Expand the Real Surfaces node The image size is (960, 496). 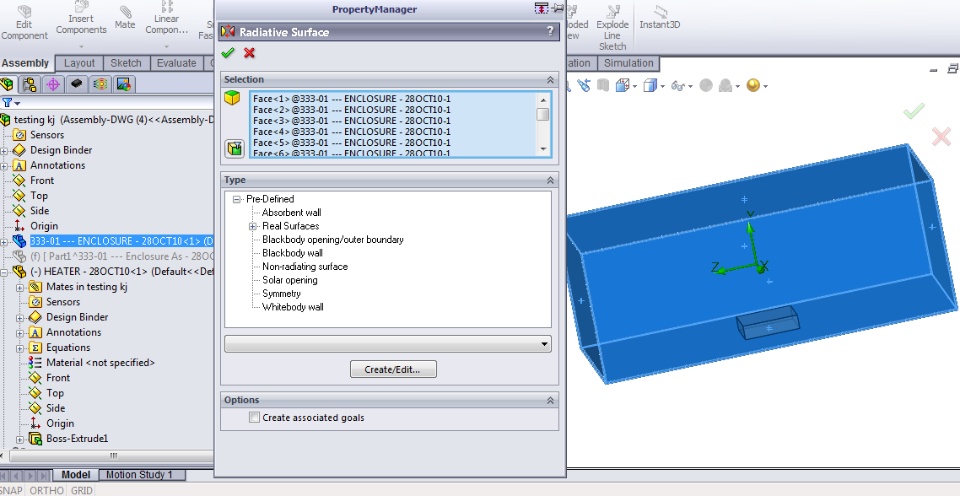253,226
